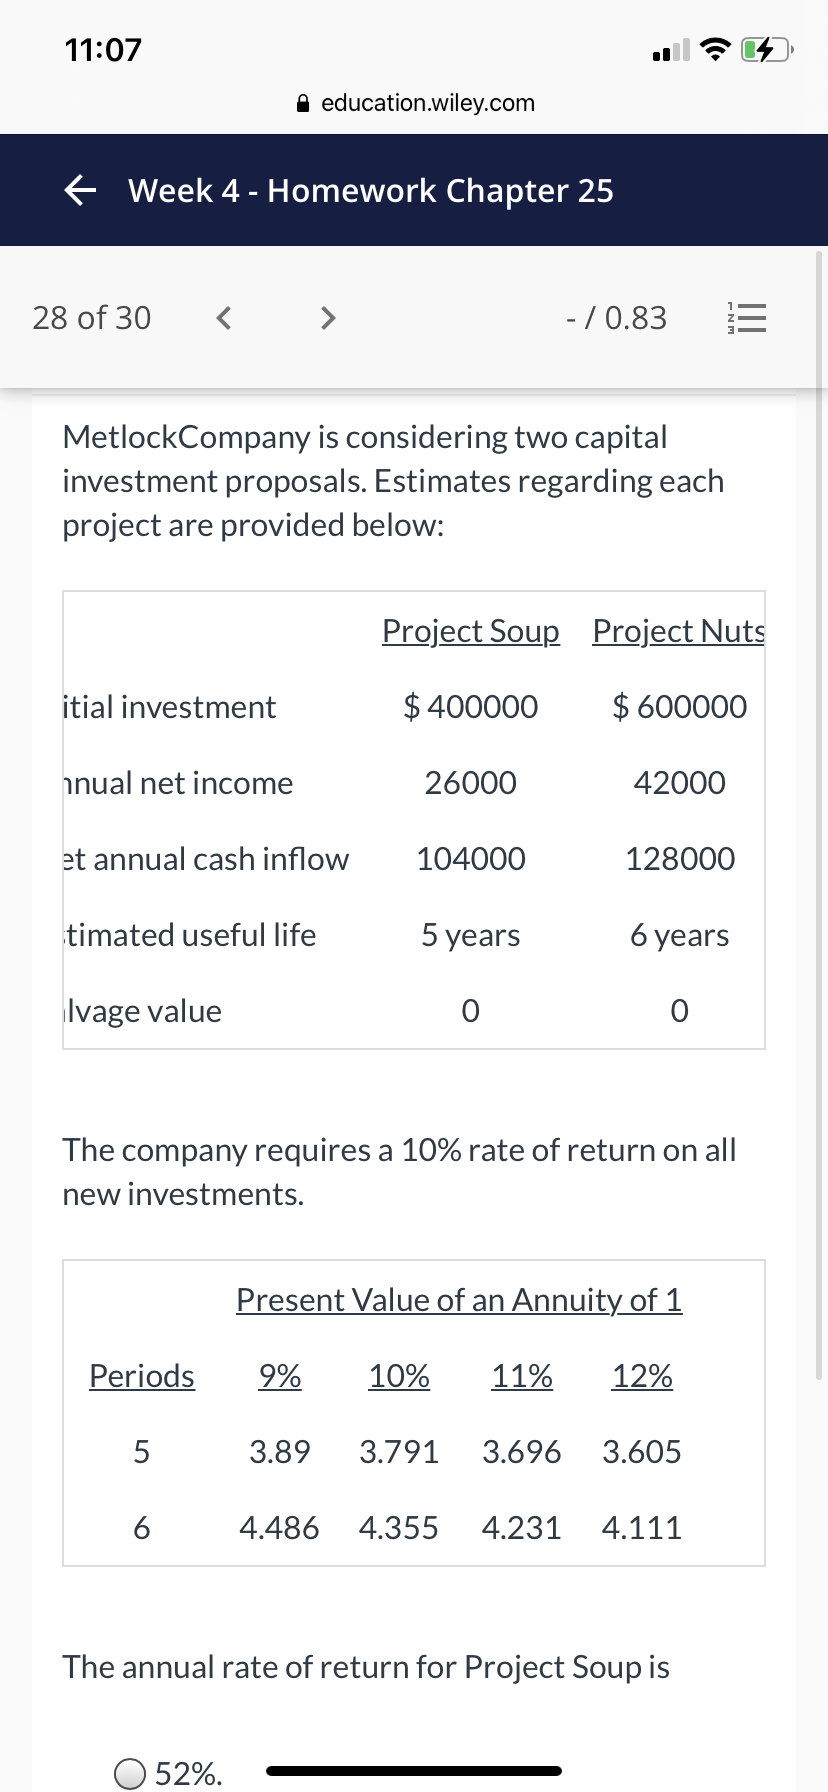Tap the battery charging icon
828x1792 pixels.
[767, 49]
